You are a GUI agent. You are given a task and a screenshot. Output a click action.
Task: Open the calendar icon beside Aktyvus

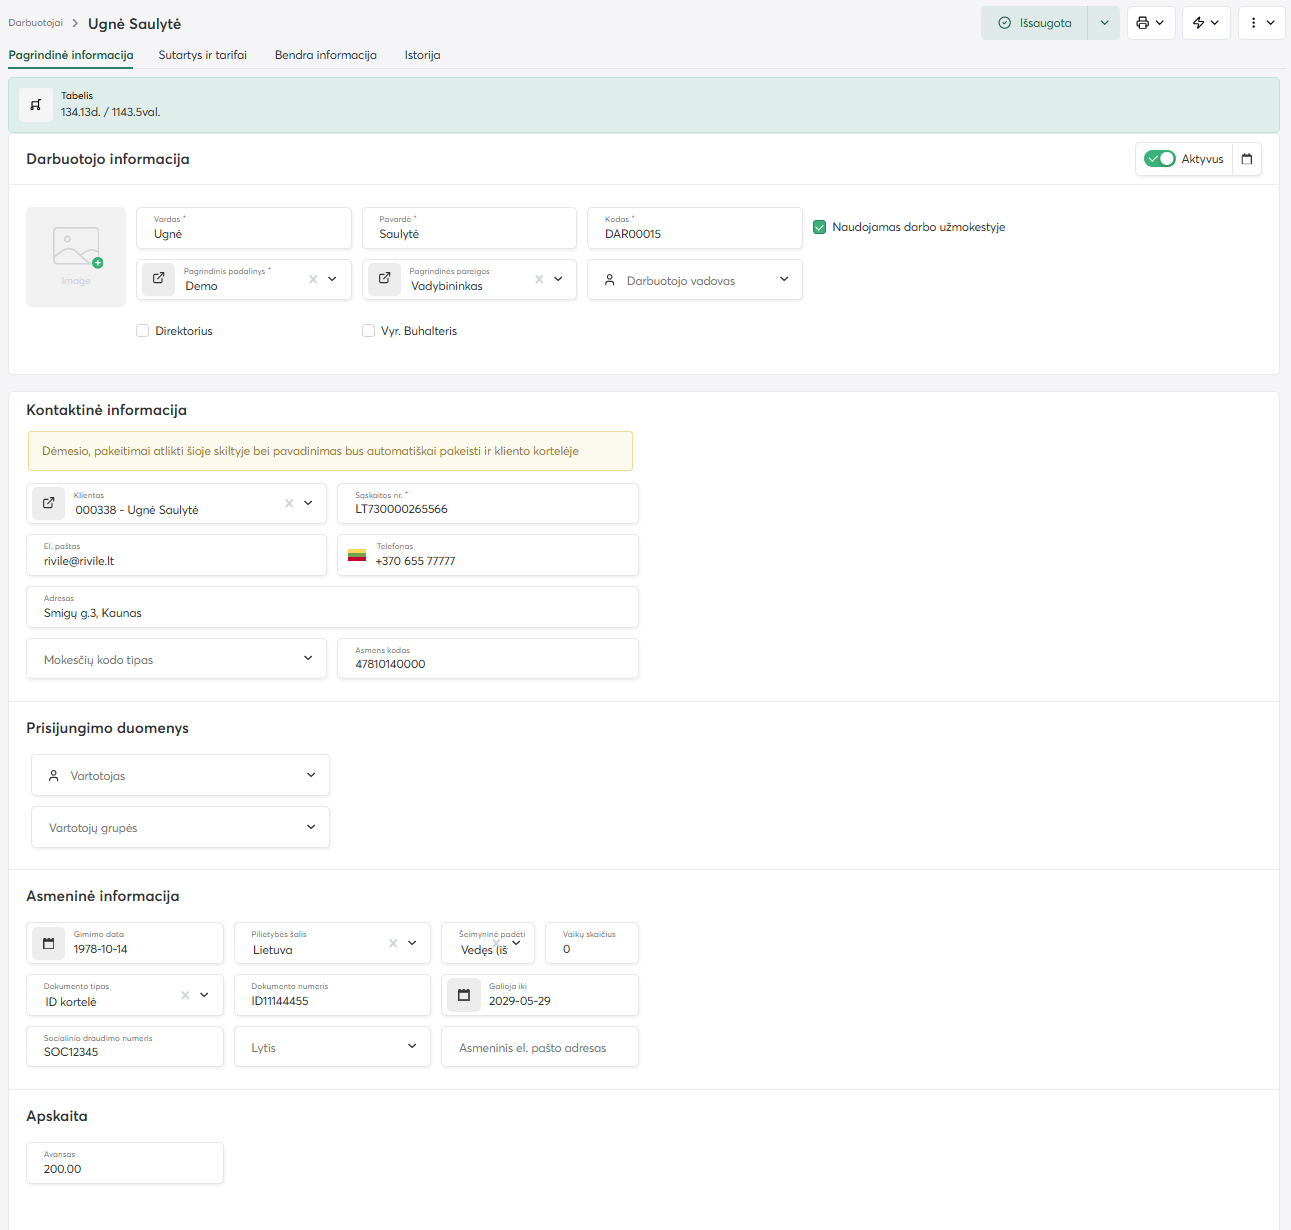point(1247,159)
